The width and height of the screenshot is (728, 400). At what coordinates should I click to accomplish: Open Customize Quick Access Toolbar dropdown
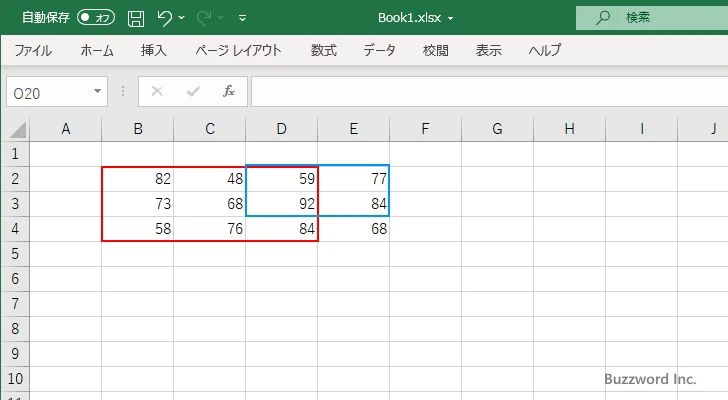[x=242, y=17]
